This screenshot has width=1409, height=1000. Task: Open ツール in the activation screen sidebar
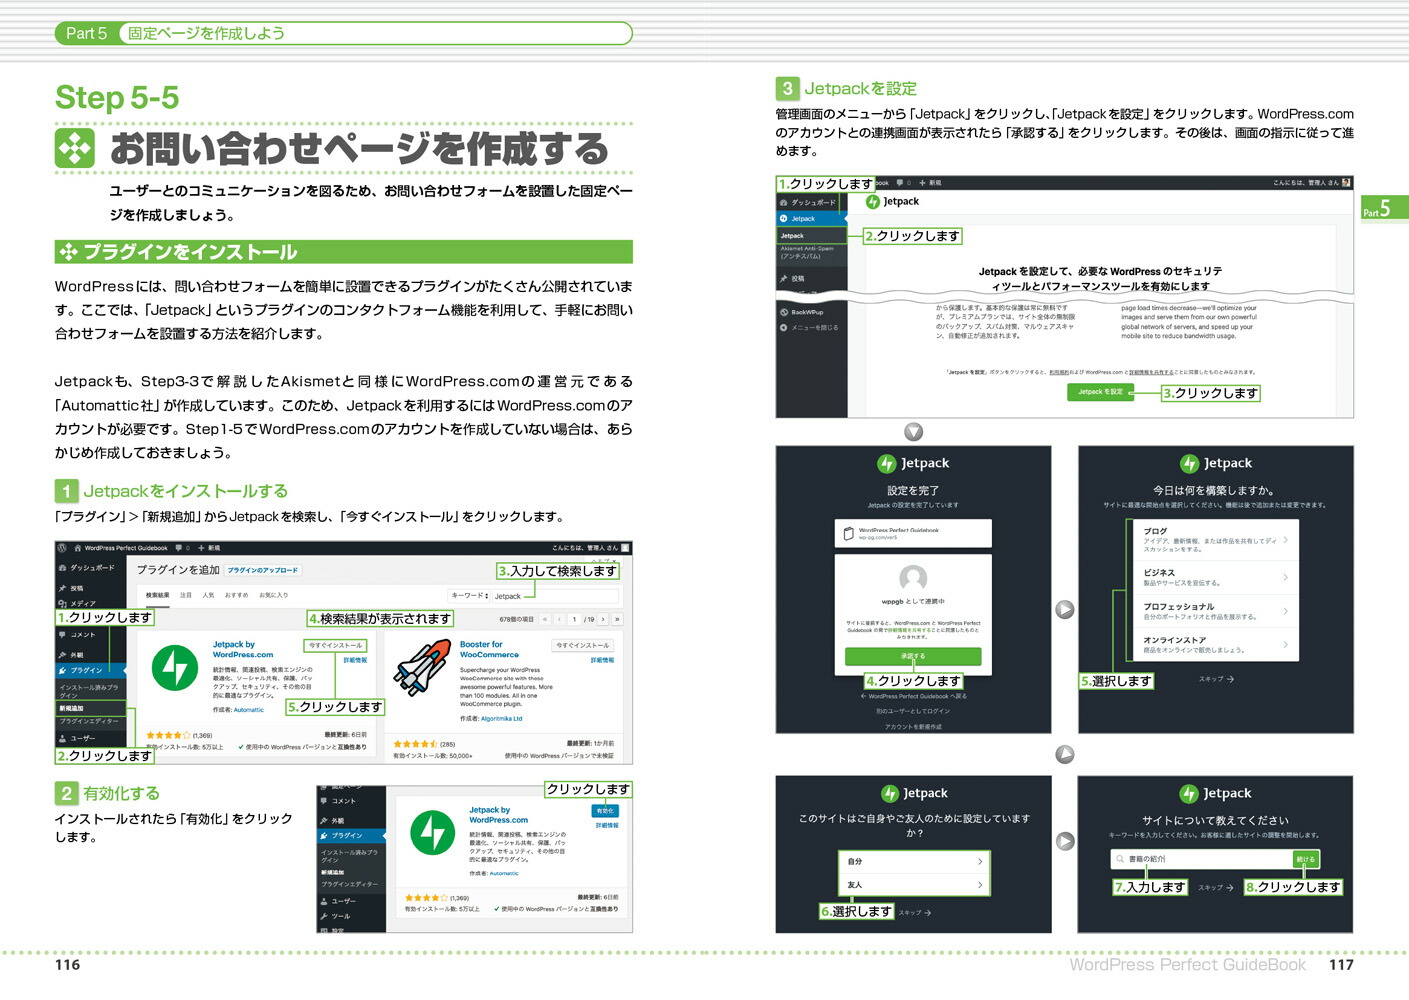pyautogui.click(x=335, y=916)
